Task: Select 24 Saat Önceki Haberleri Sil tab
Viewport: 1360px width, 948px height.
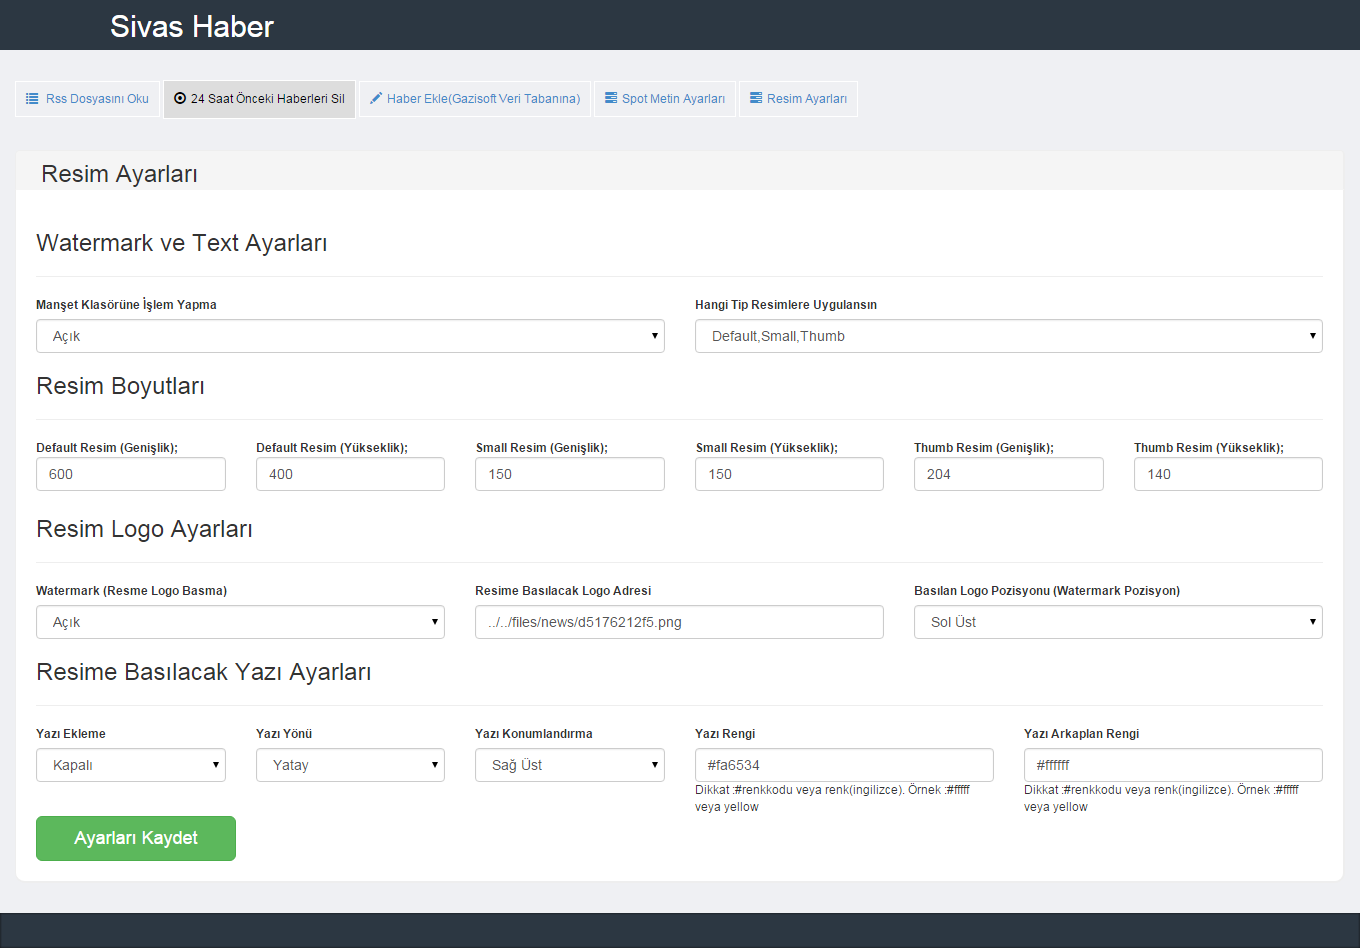Action: [x=259, y=99]
